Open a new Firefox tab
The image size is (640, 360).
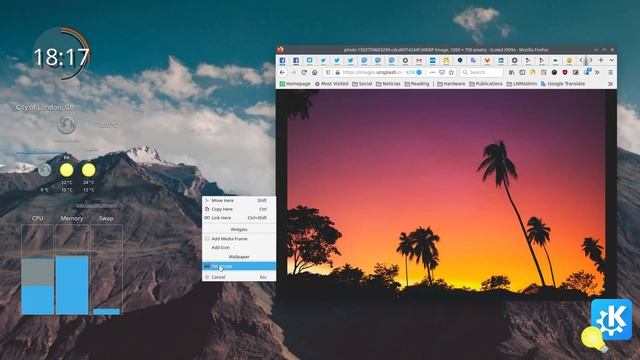click(601, 60)
